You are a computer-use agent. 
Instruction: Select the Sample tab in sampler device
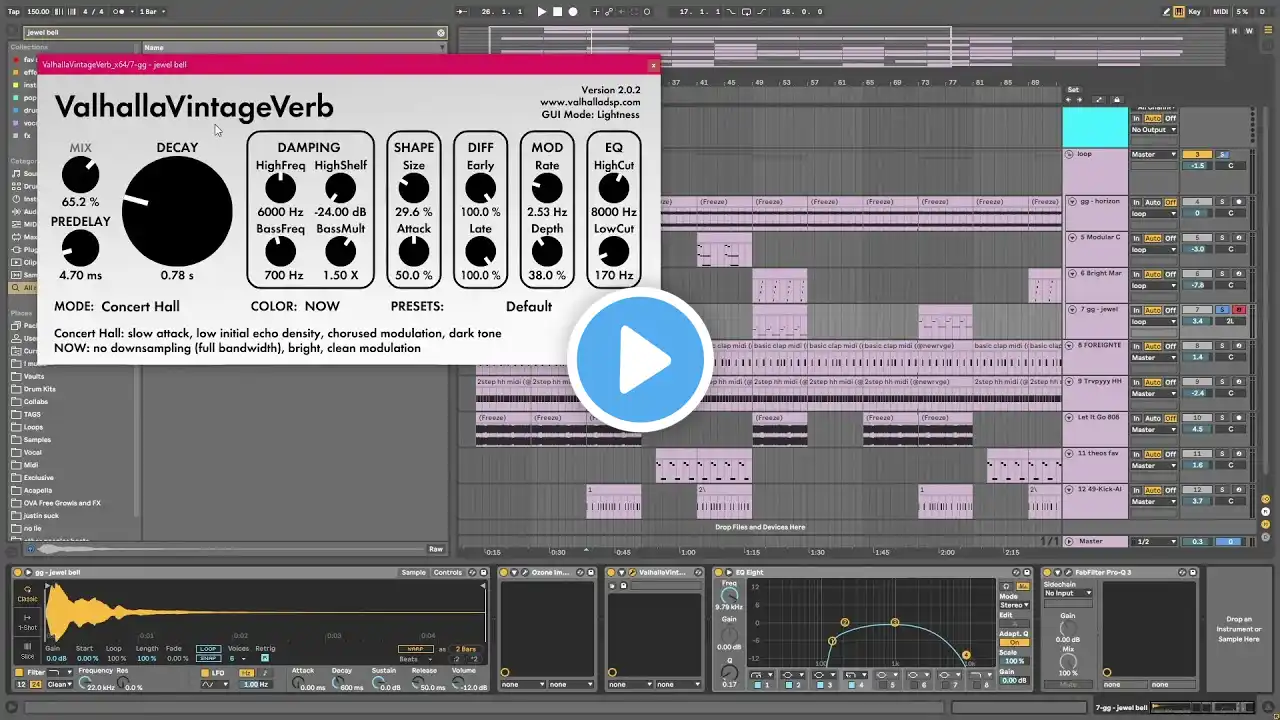413,573
